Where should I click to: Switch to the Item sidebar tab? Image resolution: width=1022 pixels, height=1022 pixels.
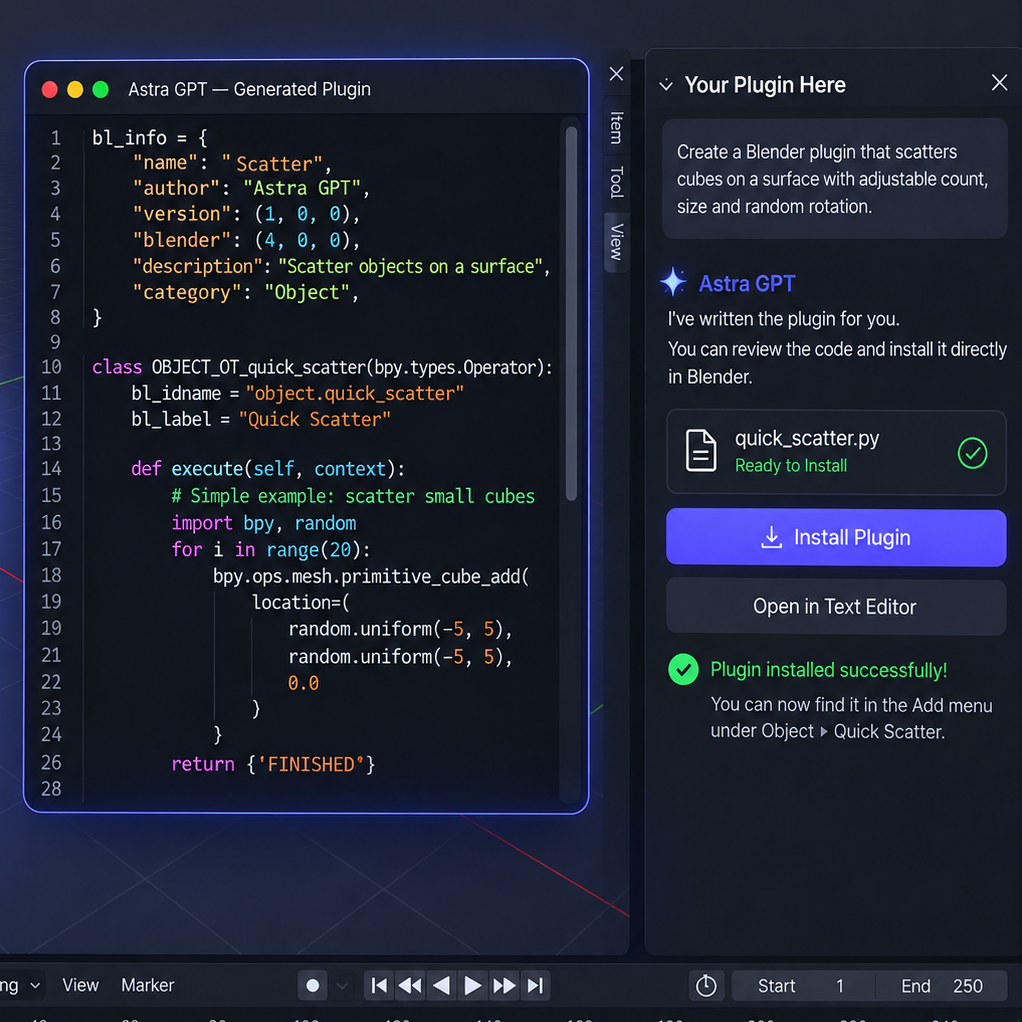click(x=616, y=127)
